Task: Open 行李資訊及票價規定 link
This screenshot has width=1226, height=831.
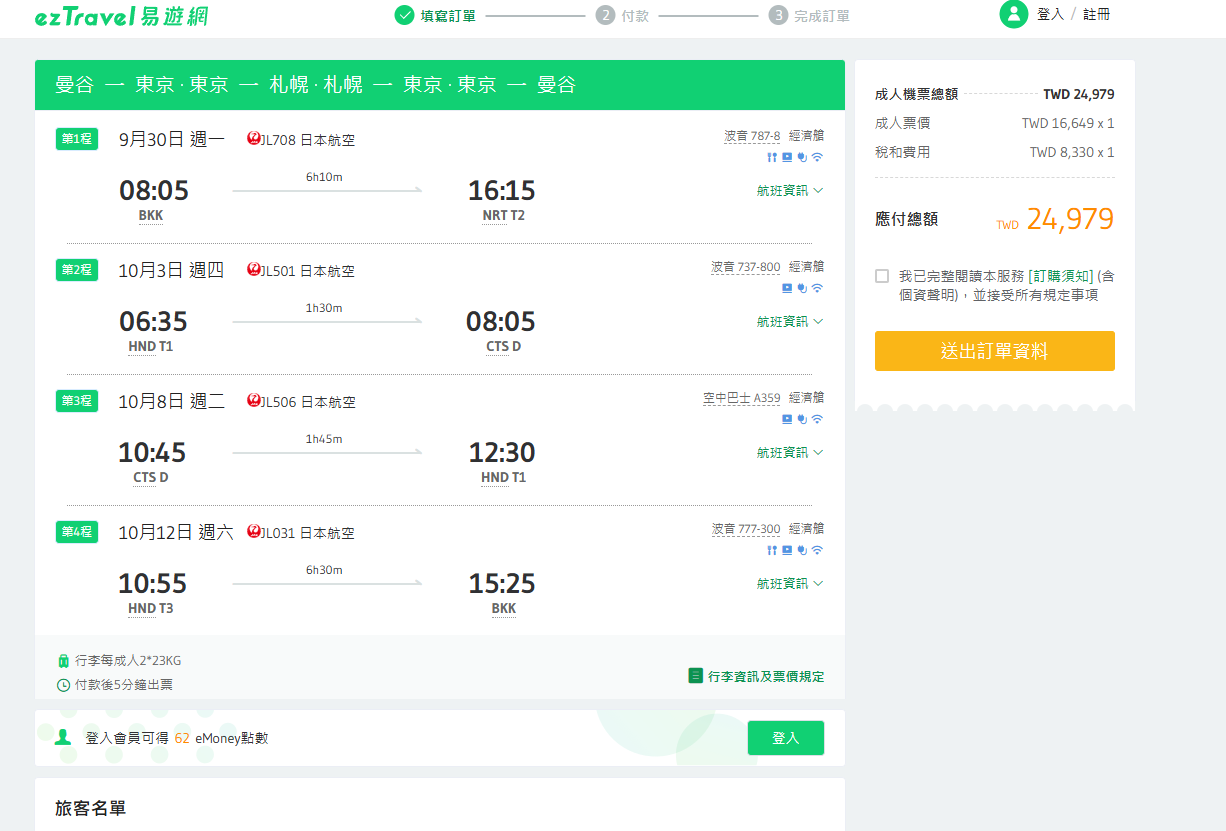Action: [766, 677]
